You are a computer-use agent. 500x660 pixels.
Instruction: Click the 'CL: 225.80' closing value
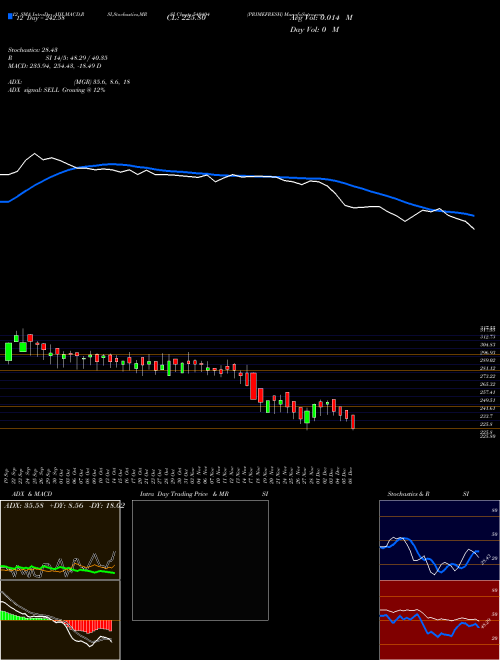[186, 18]
